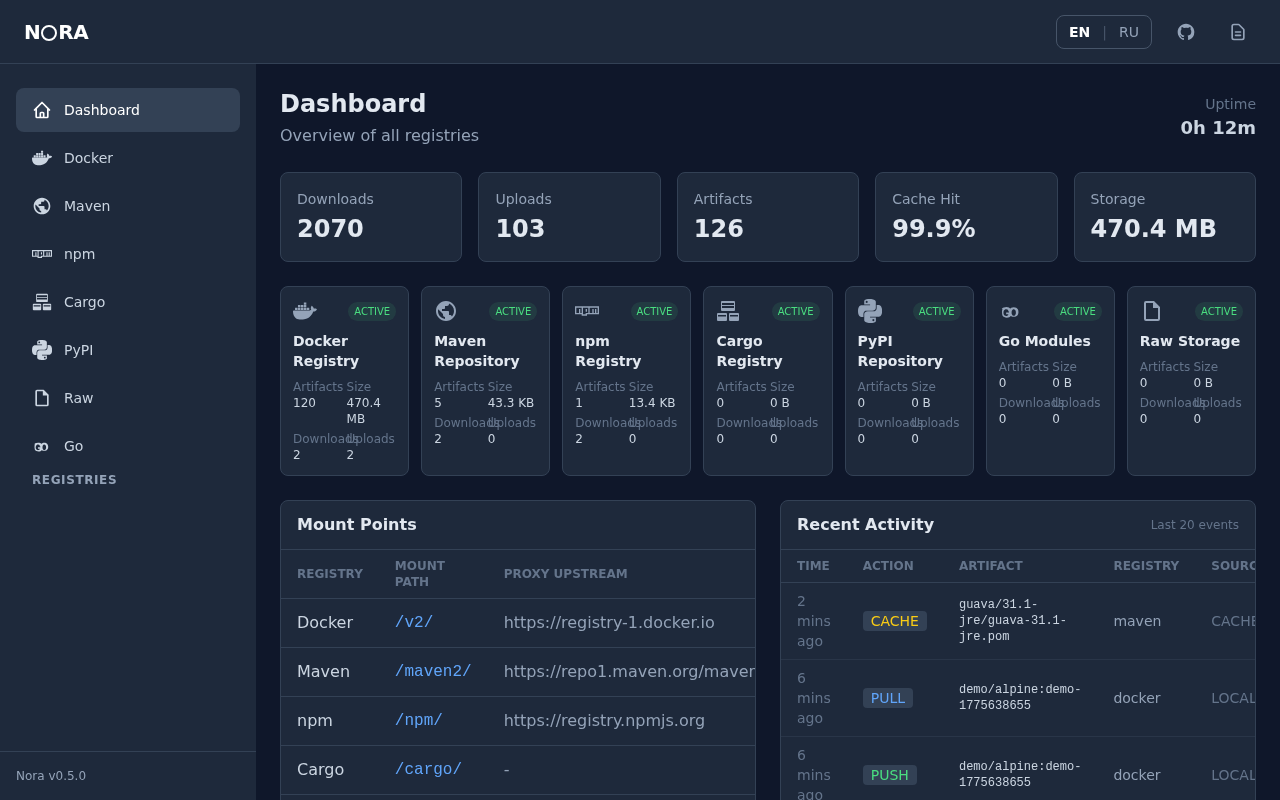The image size is (1280, 800).
Task: Click the Dashboard home icon
Action: (x=41, y=110)
